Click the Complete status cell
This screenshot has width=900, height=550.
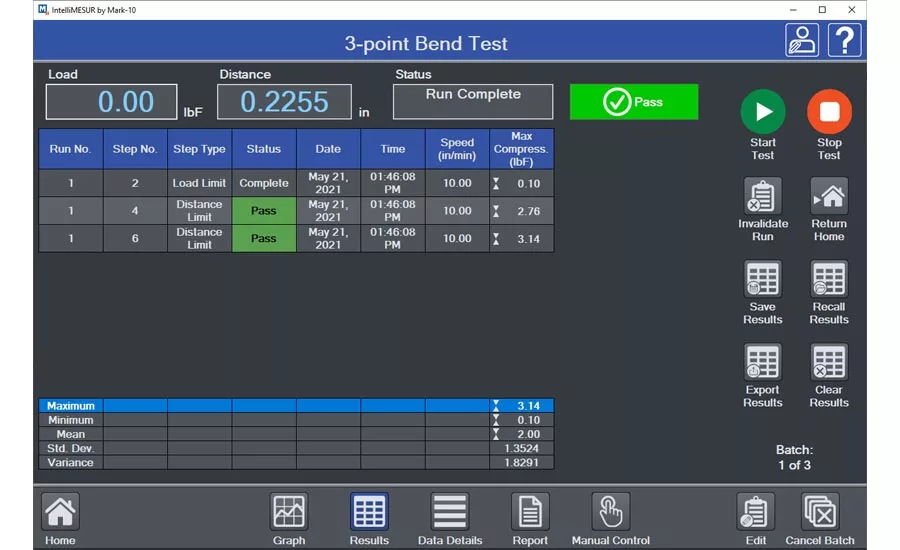[x=264, y=183]
